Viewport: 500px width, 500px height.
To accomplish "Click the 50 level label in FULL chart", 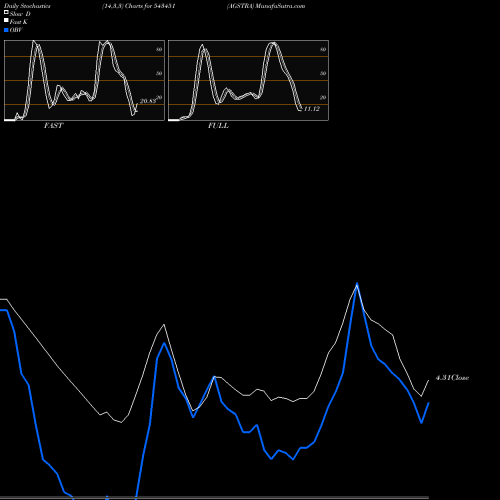I will click(x=323, y=73).
